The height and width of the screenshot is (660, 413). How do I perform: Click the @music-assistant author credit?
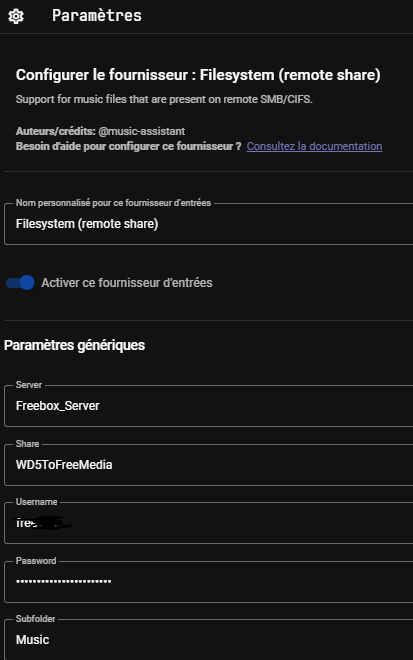point(141,131)
